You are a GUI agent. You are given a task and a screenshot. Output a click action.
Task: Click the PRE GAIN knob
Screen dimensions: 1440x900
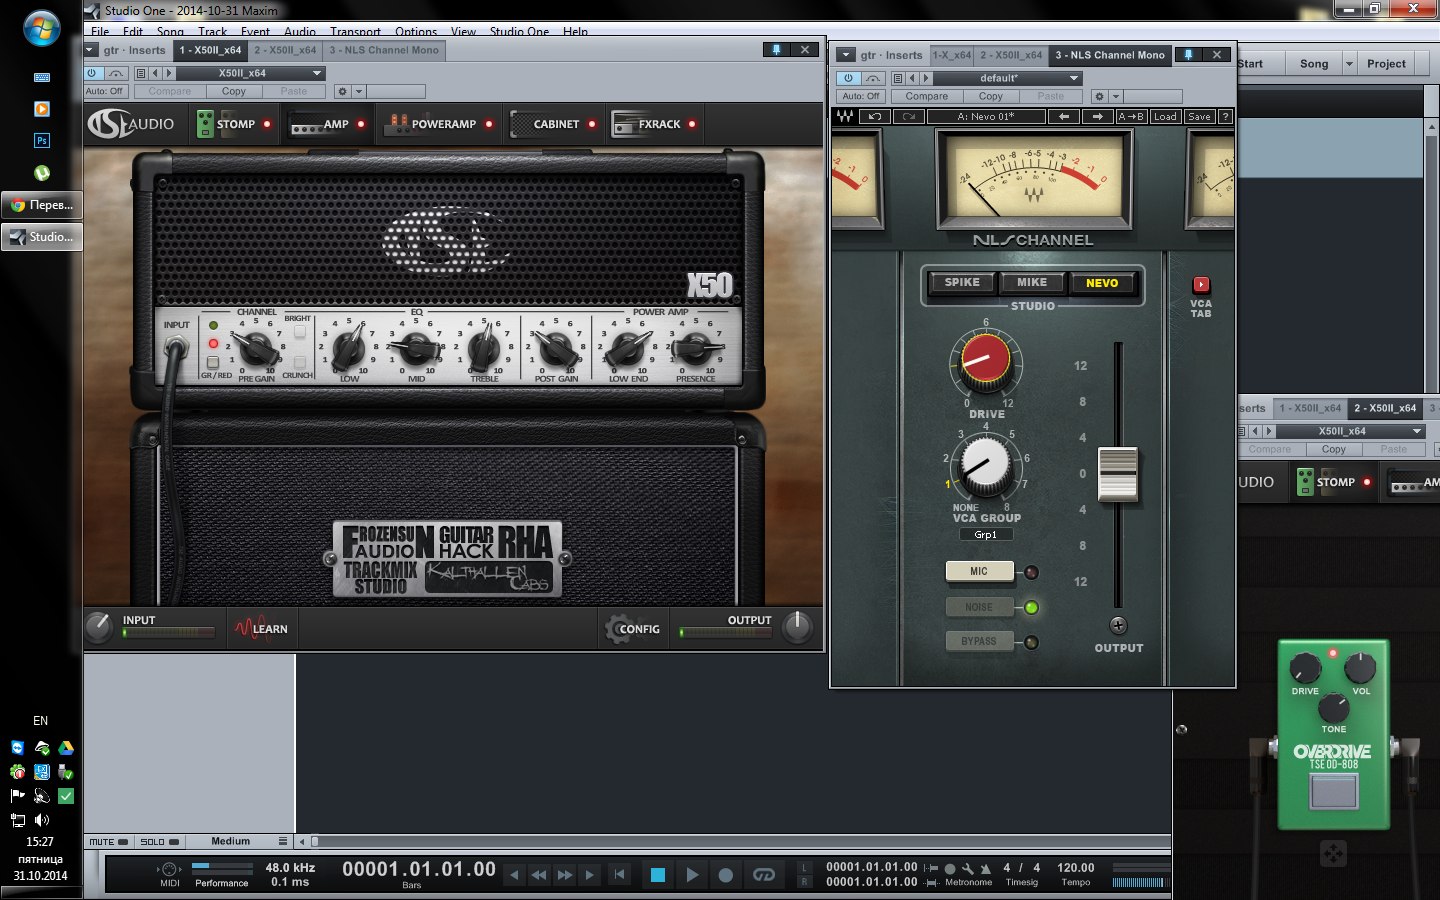257,349
